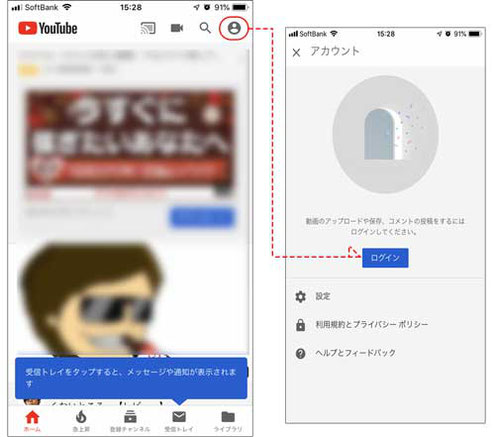Switch to the 急上昇 trending tab
The height and width of the screenshot is (437, 495).
[81, 421]
